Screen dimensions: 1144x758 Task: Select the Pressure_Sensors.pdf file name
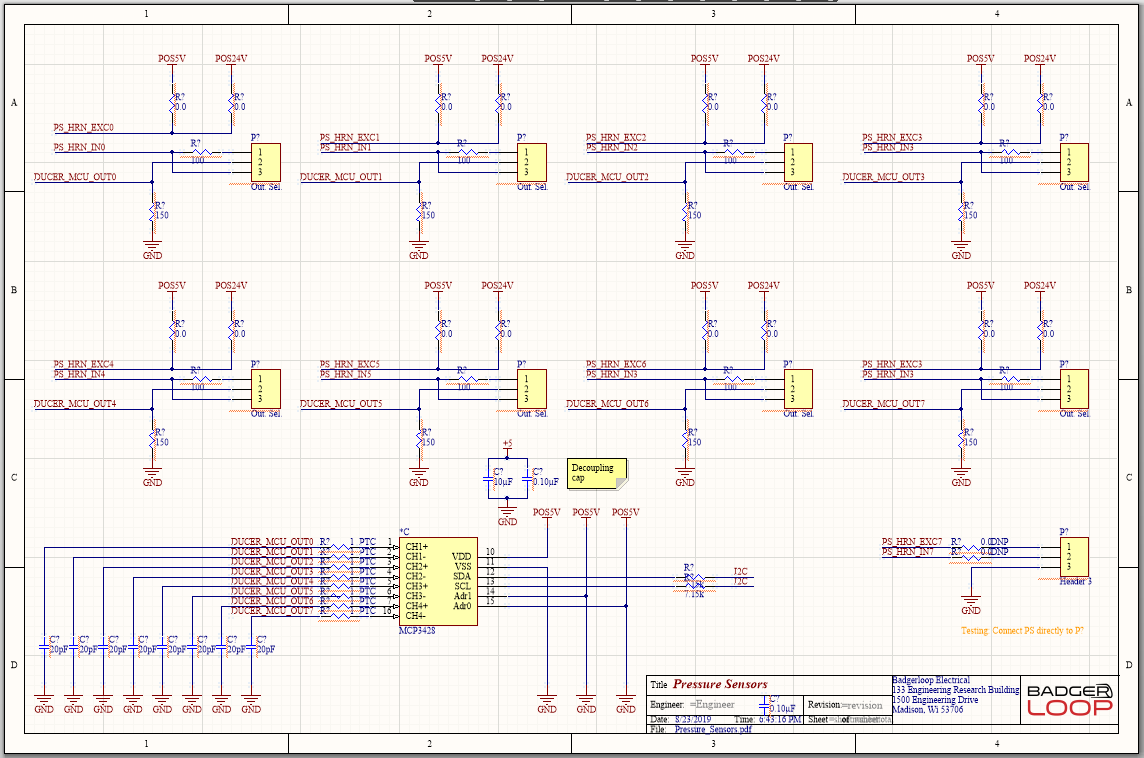click(713, 729)
